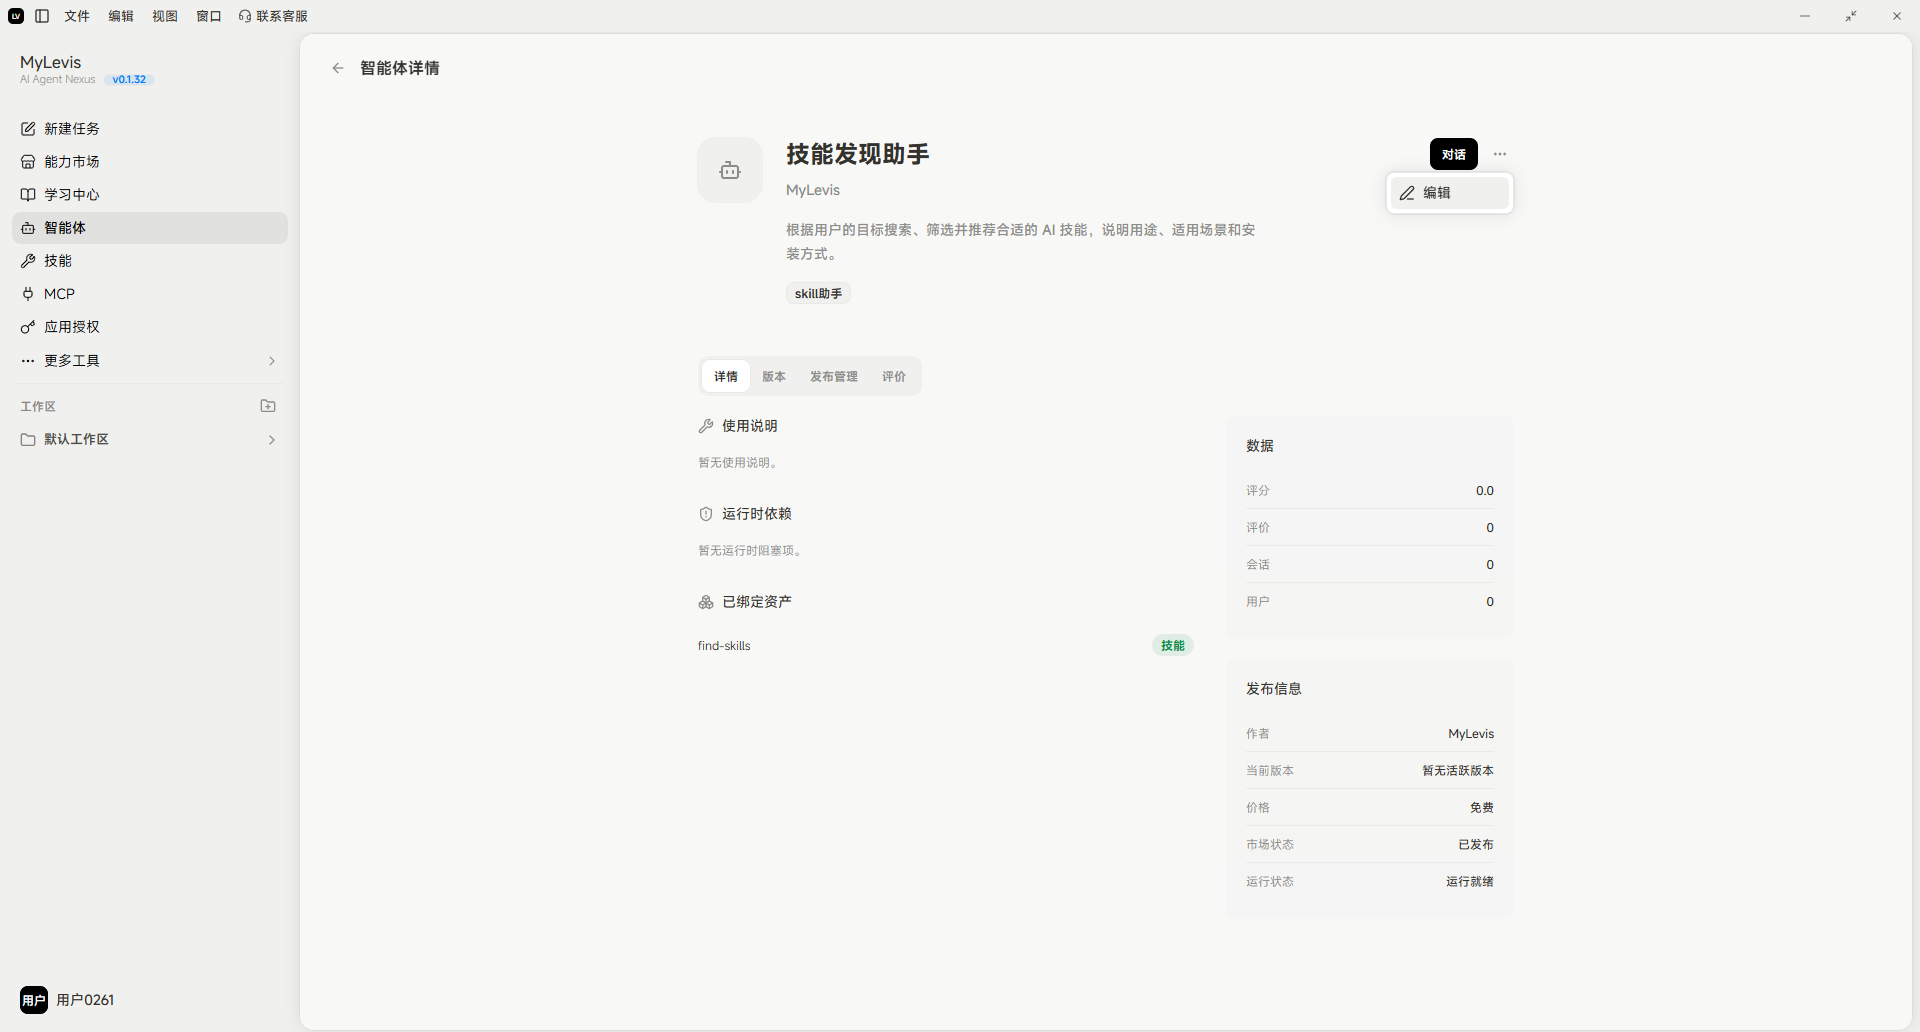
Task: Click the skill助手 tag
Action: 818,294
